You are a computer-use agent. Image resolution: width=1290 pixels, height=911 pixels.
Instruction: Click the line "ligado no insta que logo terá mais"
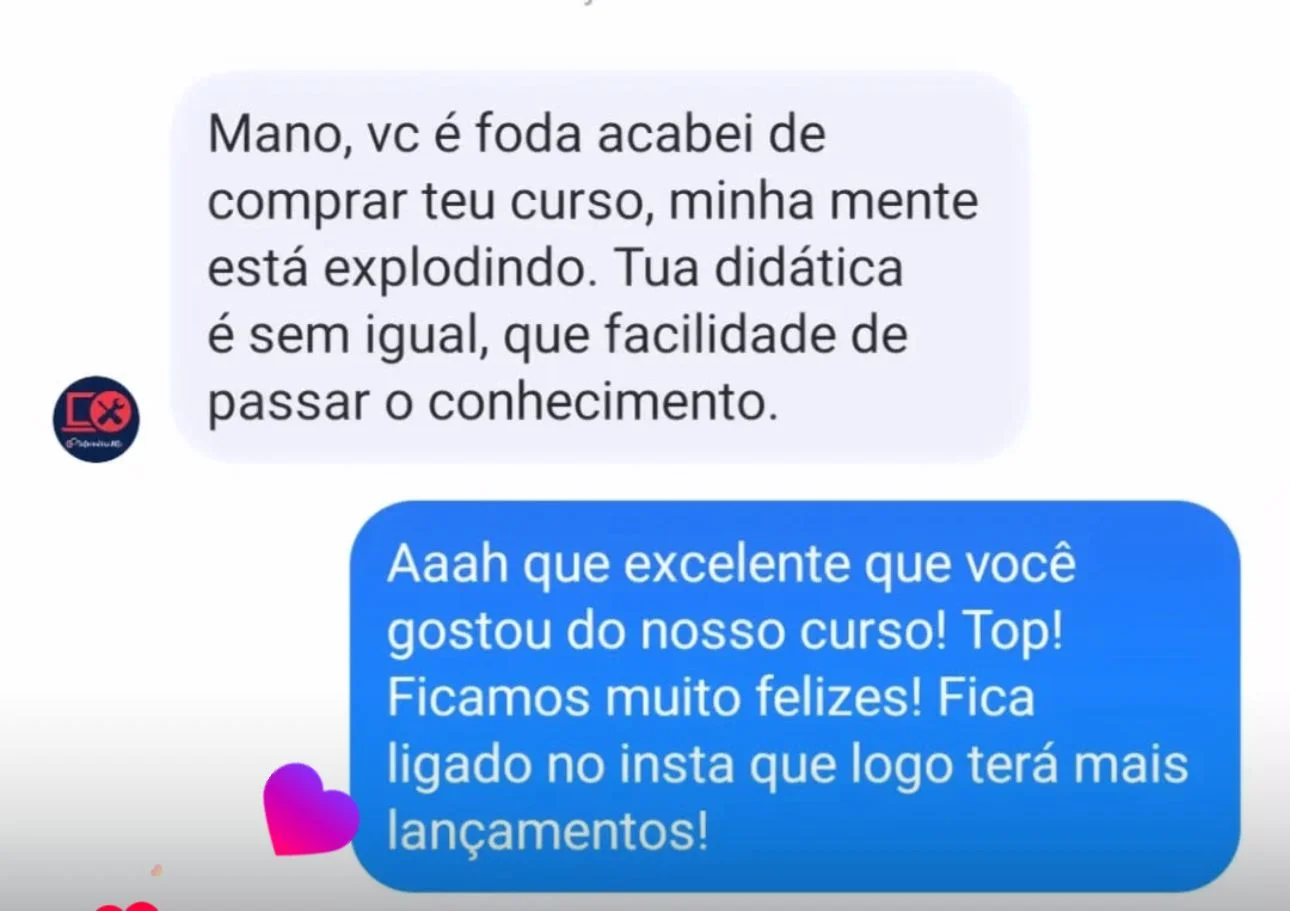point(788,766)
